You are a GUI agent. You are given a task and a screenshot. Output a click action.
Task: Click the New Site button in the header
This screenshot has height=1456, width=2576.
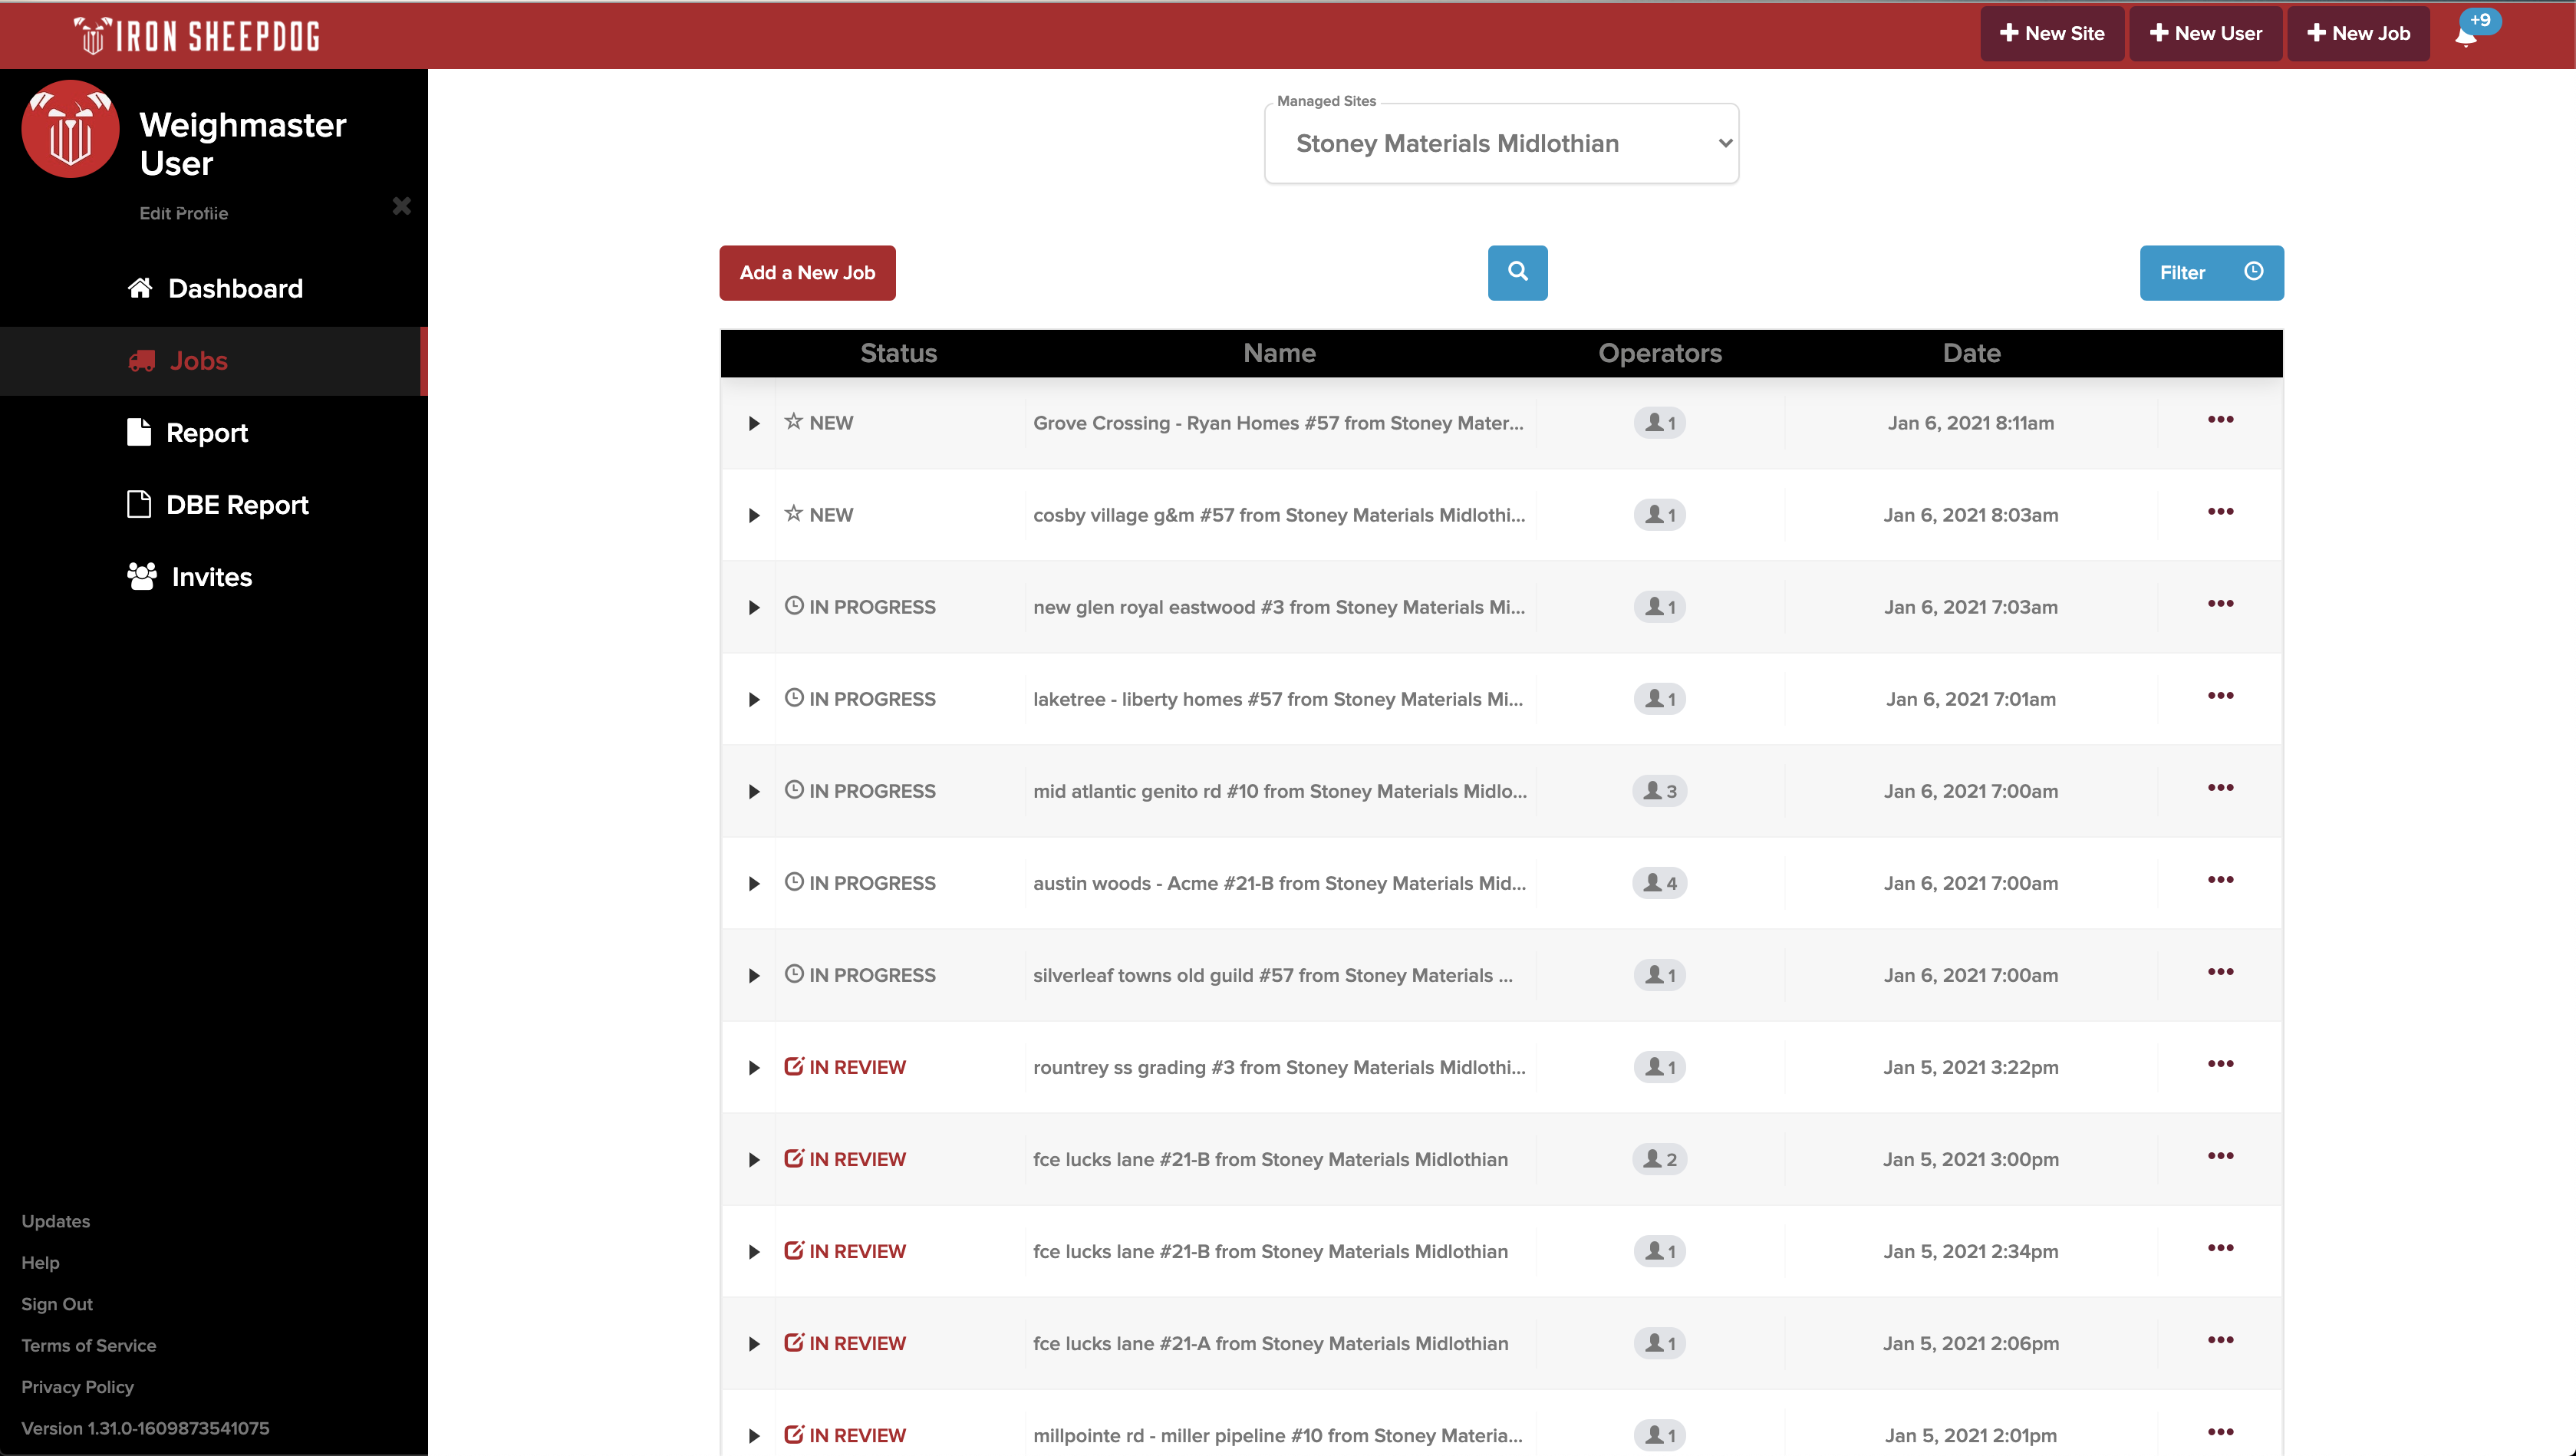(x=2051, y=34)
